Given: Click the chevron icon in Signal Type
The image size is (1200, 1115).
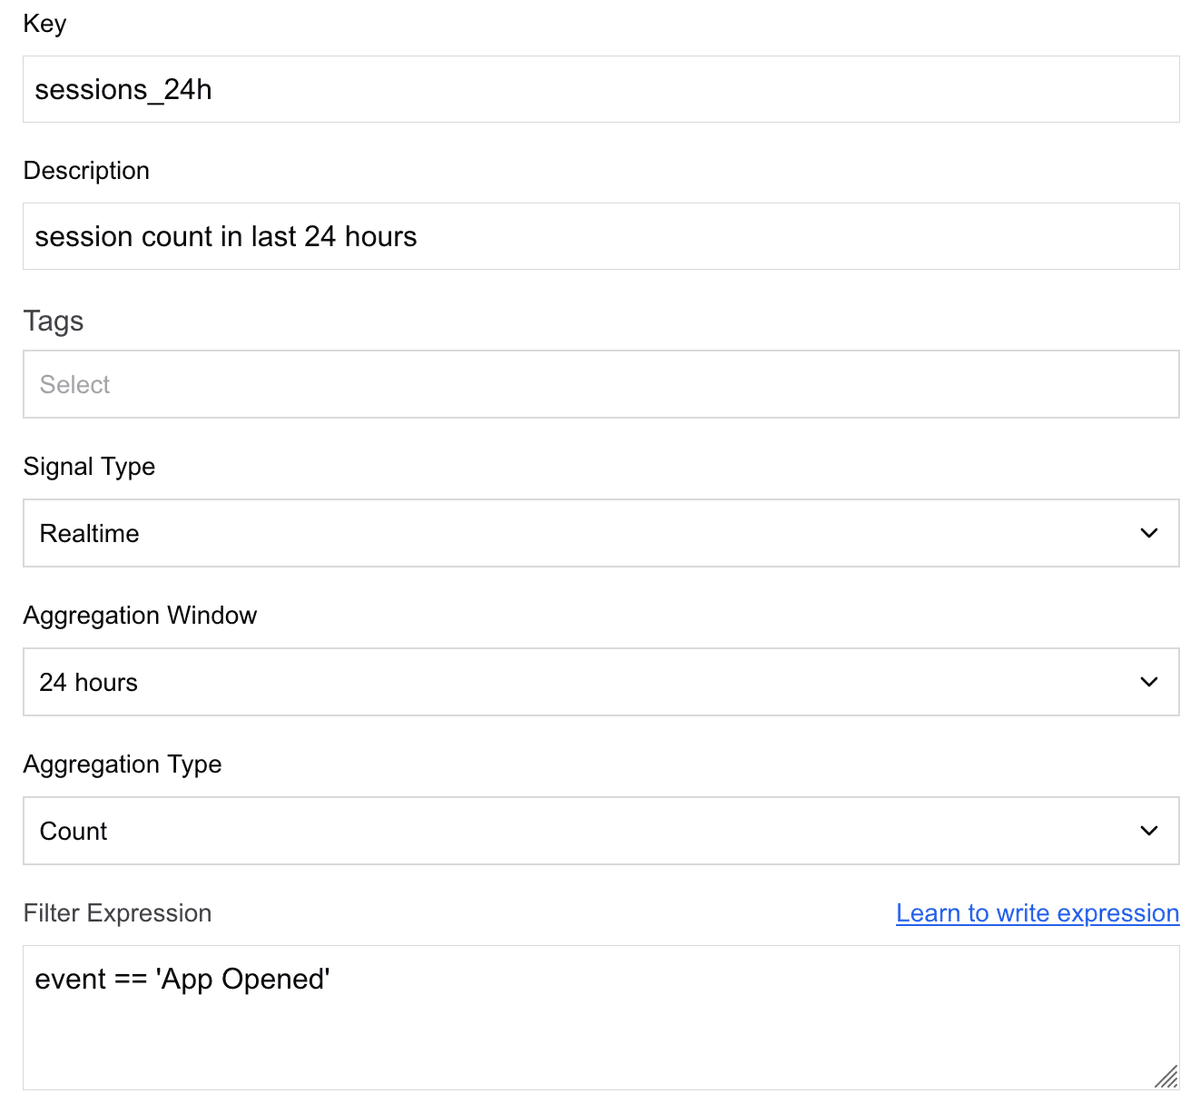Looking at the screenshot, I should [1149, 533].
